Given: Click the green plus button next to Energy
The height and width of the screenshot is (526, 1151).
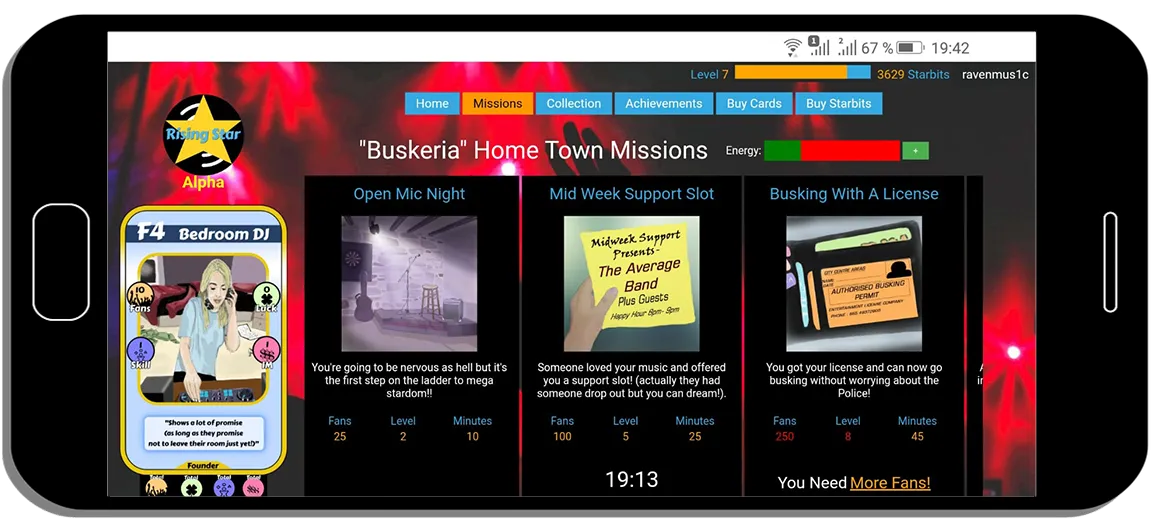Looking at the screenshot, I should point(915,151).
